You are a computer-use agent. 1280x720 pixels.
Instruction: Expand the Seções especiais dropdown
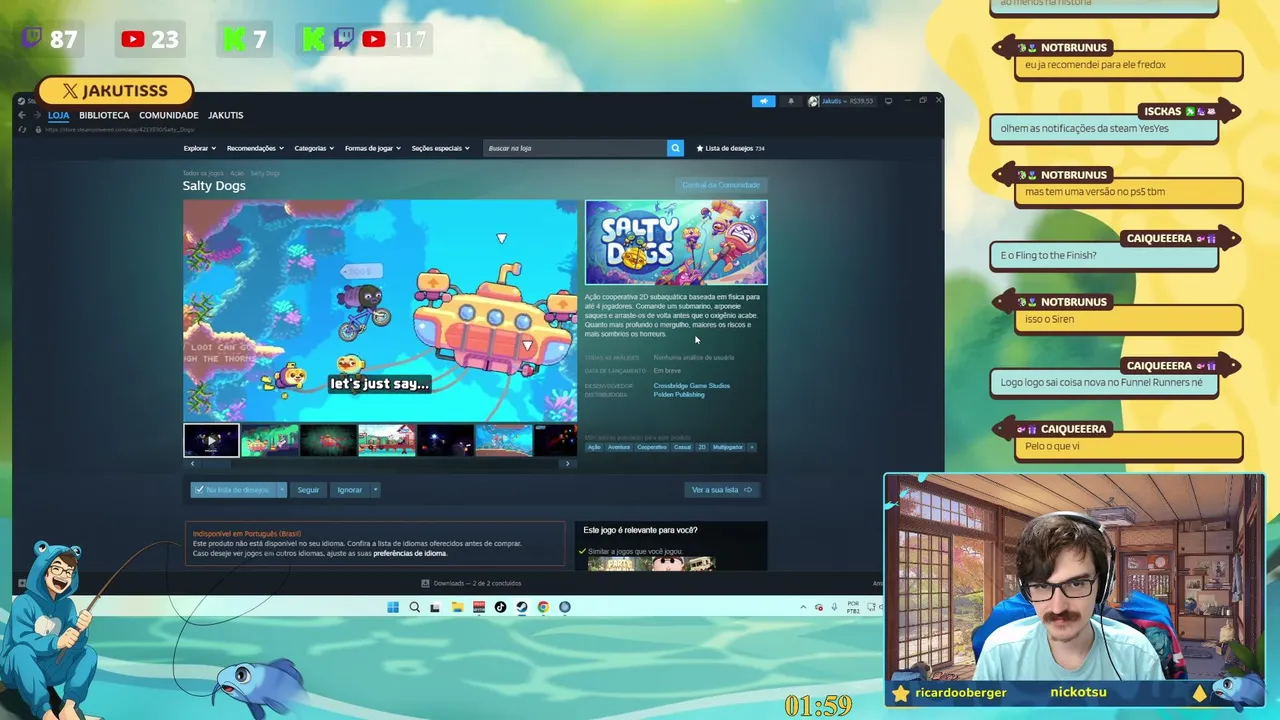click(x=441, y=148)
